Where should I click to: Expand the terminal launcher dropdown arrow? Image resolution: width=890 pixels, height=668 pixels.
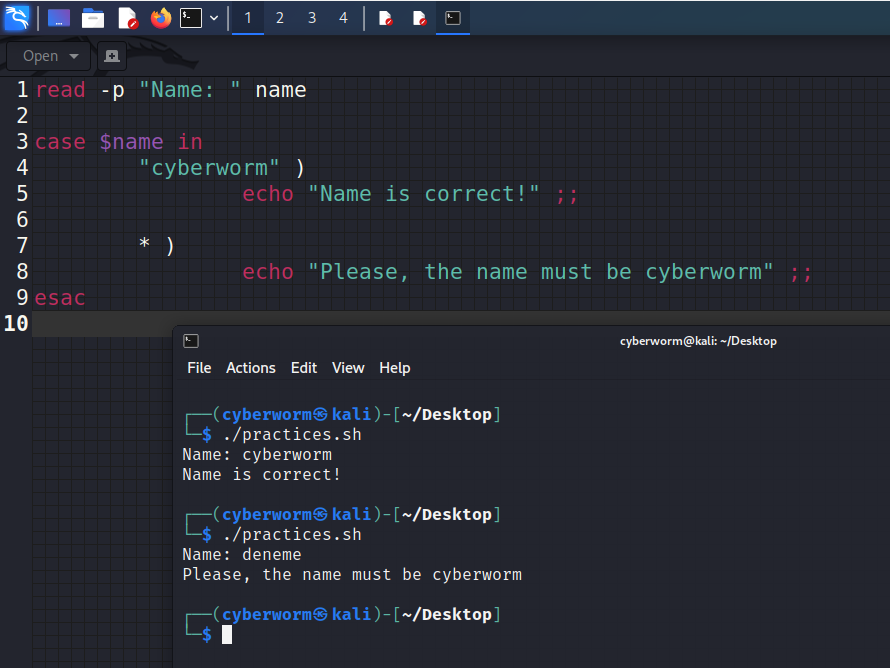point(213,18)
